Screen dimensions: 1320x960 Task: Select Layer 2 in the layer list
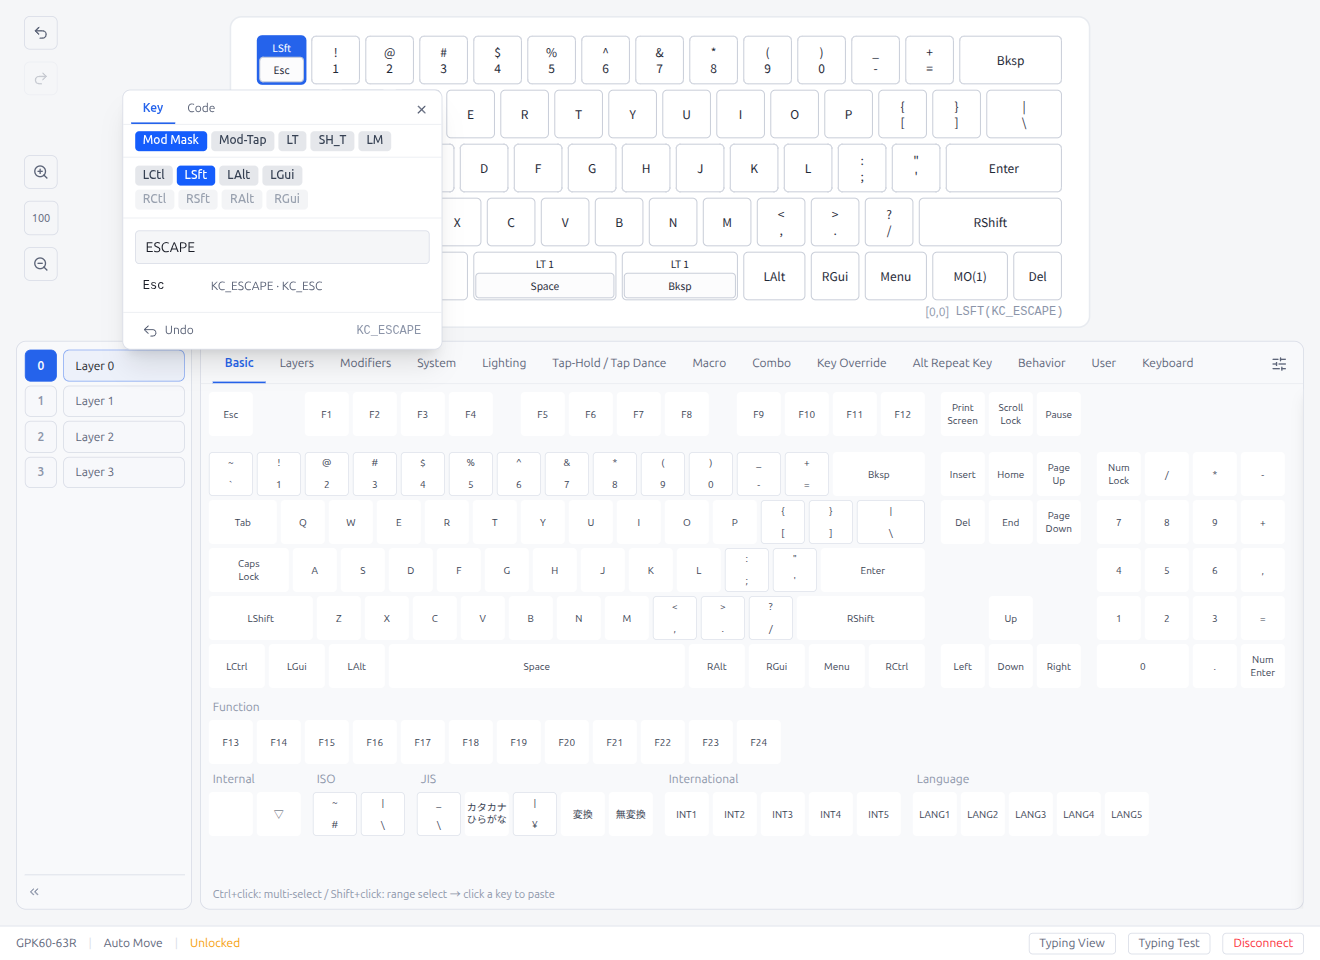coord(123,436)
